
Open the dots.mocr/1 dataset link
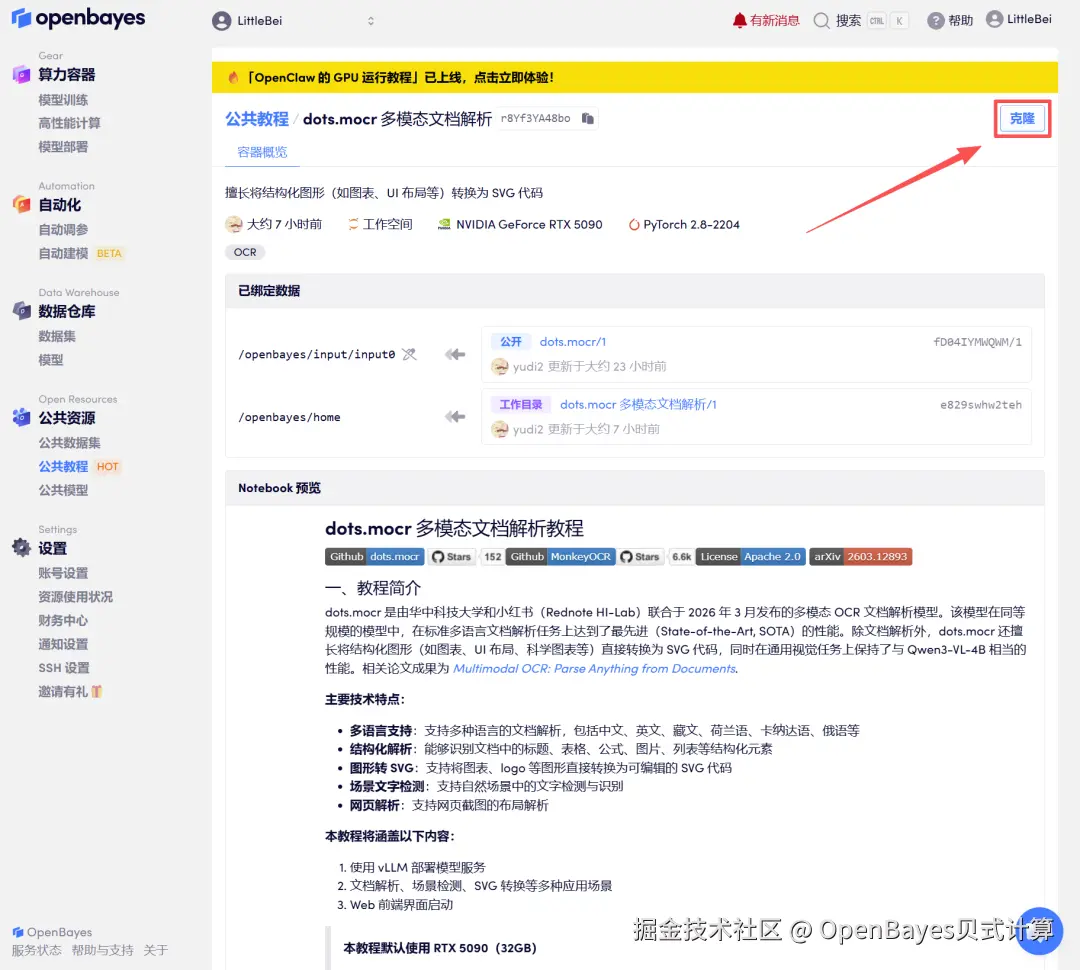tap(572, 342)
